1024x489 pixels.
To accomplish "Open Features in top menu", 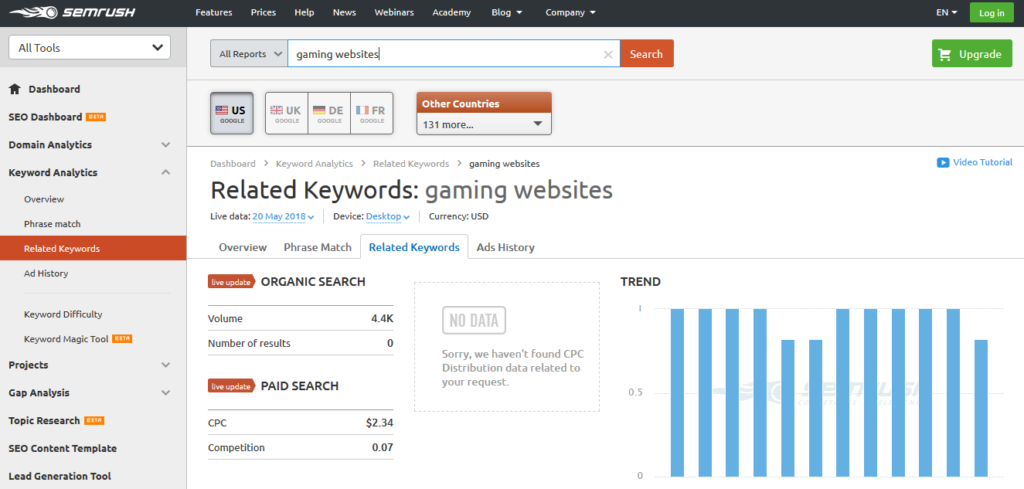I will [x=214, y=12].
